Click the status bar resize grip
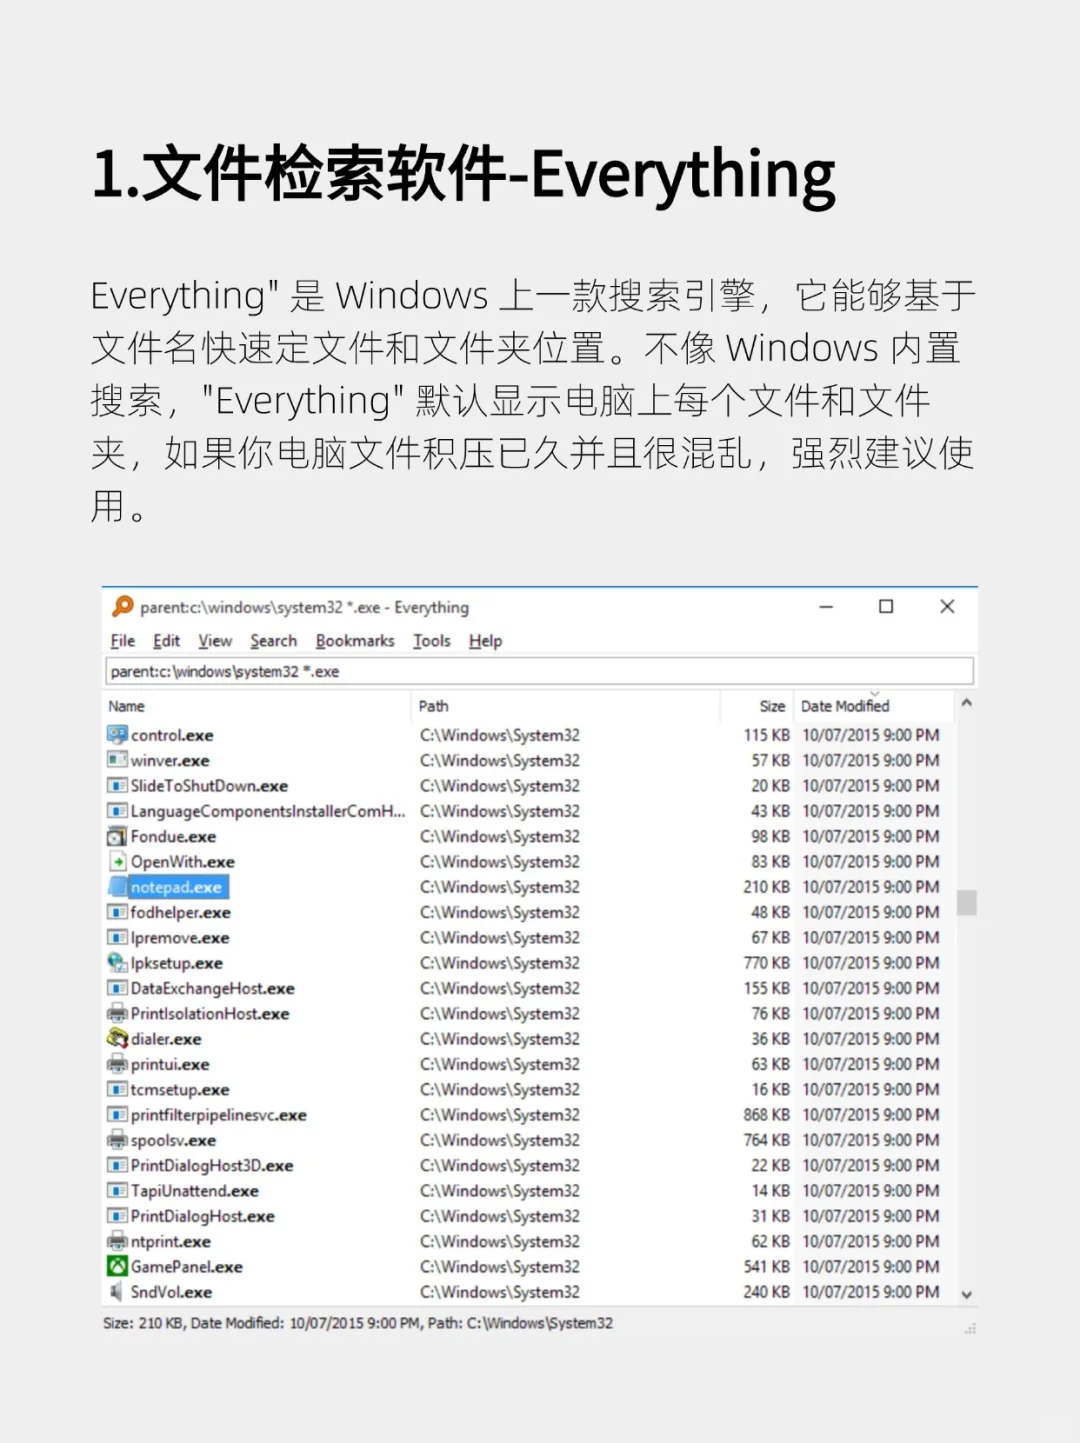This screenshot has width=1080, height=1443. point(969,1329)
